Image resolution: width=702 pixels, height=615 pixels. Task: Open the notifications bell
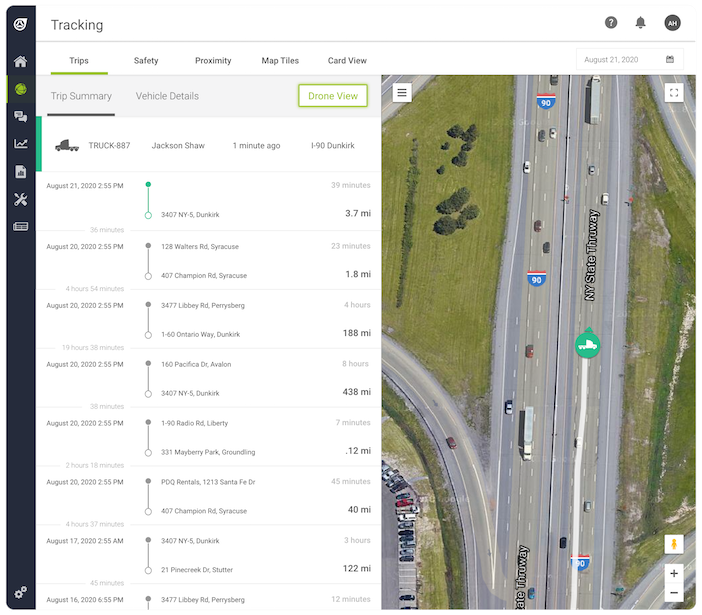click(x=640, y=23)
